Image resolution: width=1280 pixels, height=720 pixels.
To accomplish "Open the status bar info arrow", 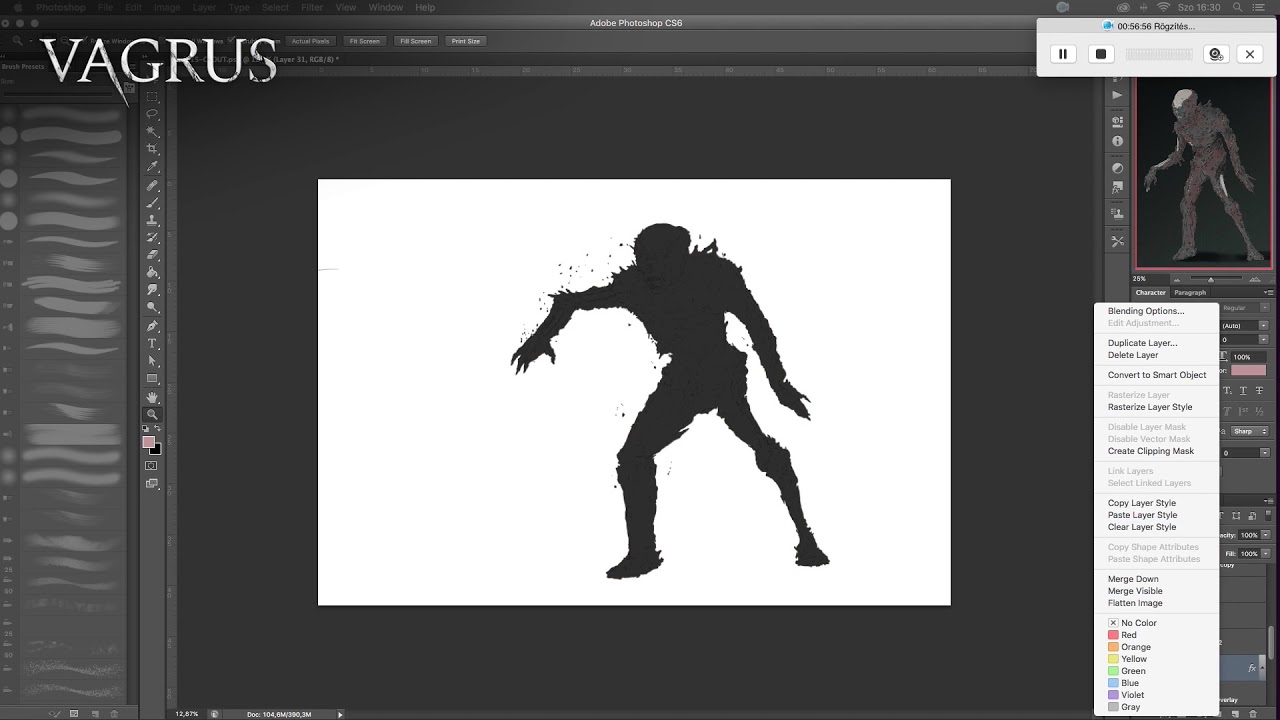I will (340, 714).
